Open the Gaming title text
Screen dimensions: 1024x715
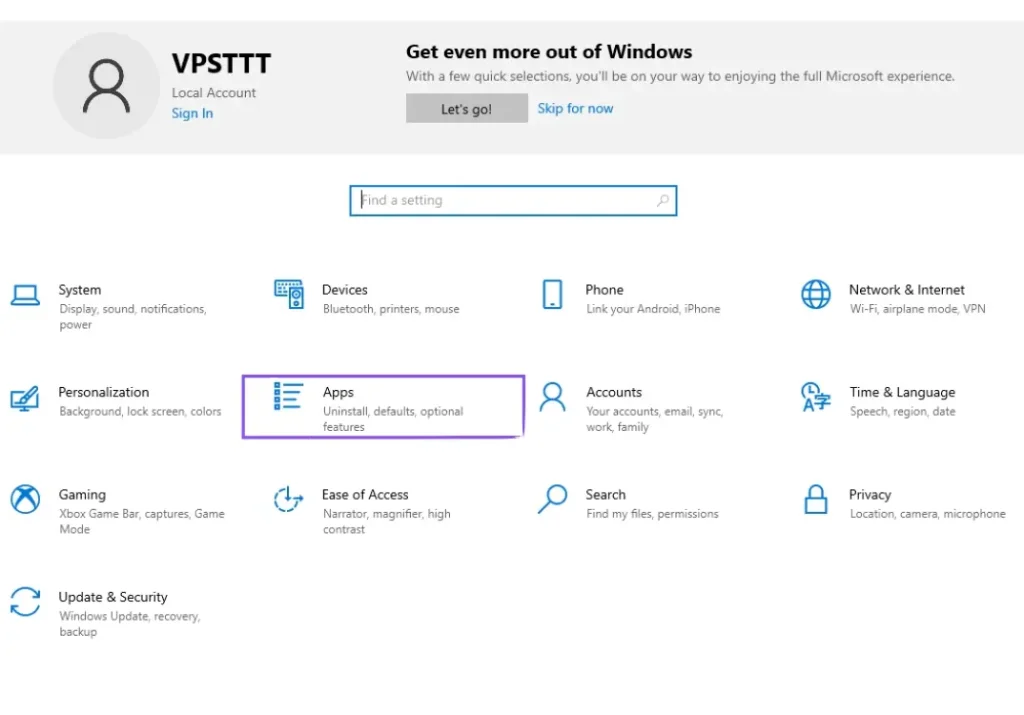82,495
